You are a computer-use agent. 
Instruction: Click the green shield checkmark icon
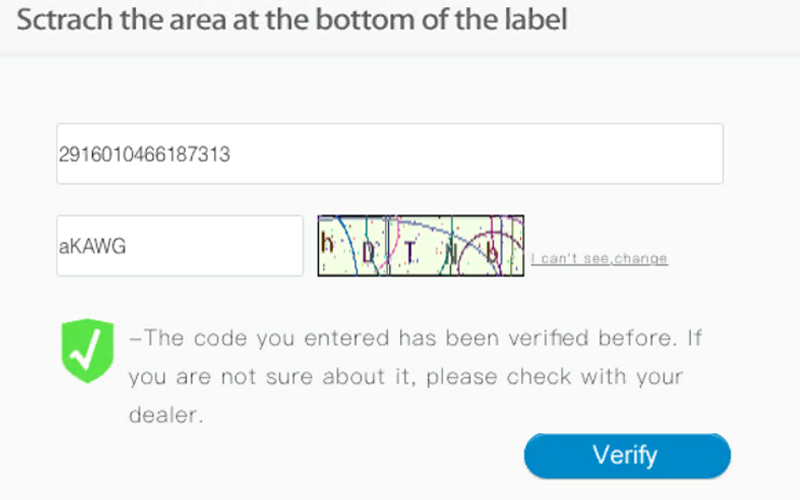(x=87, y=351)
